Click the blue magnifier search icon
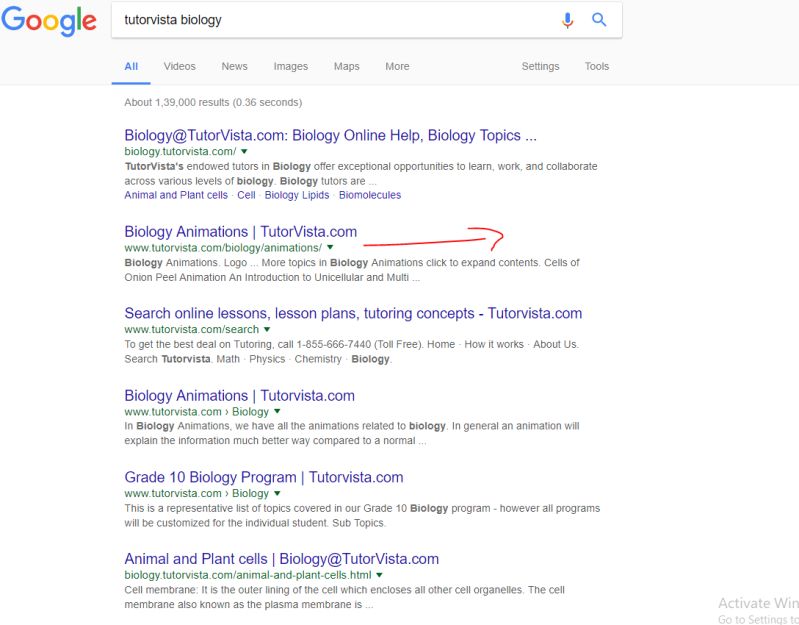 coord(599,20)
